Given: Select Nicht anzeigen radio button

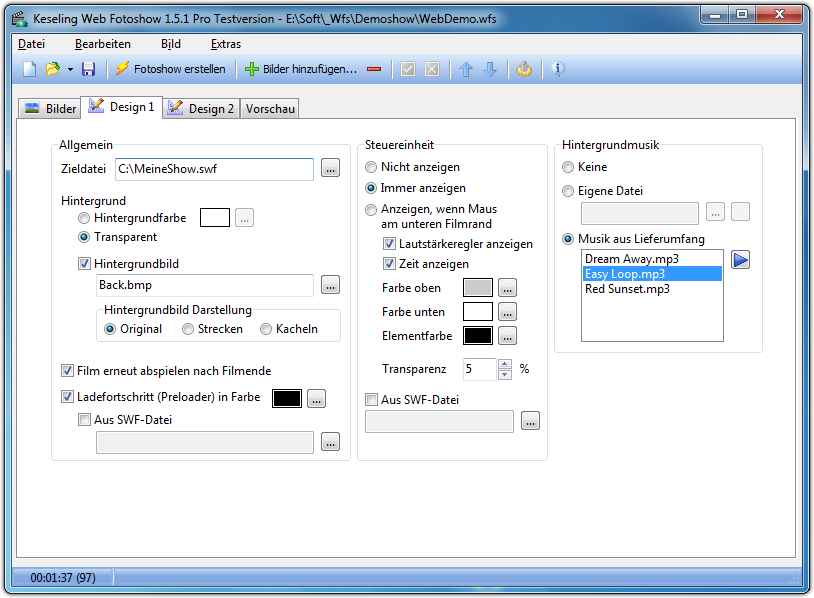Looking at the screenshot, I should (x=372, y=167).
